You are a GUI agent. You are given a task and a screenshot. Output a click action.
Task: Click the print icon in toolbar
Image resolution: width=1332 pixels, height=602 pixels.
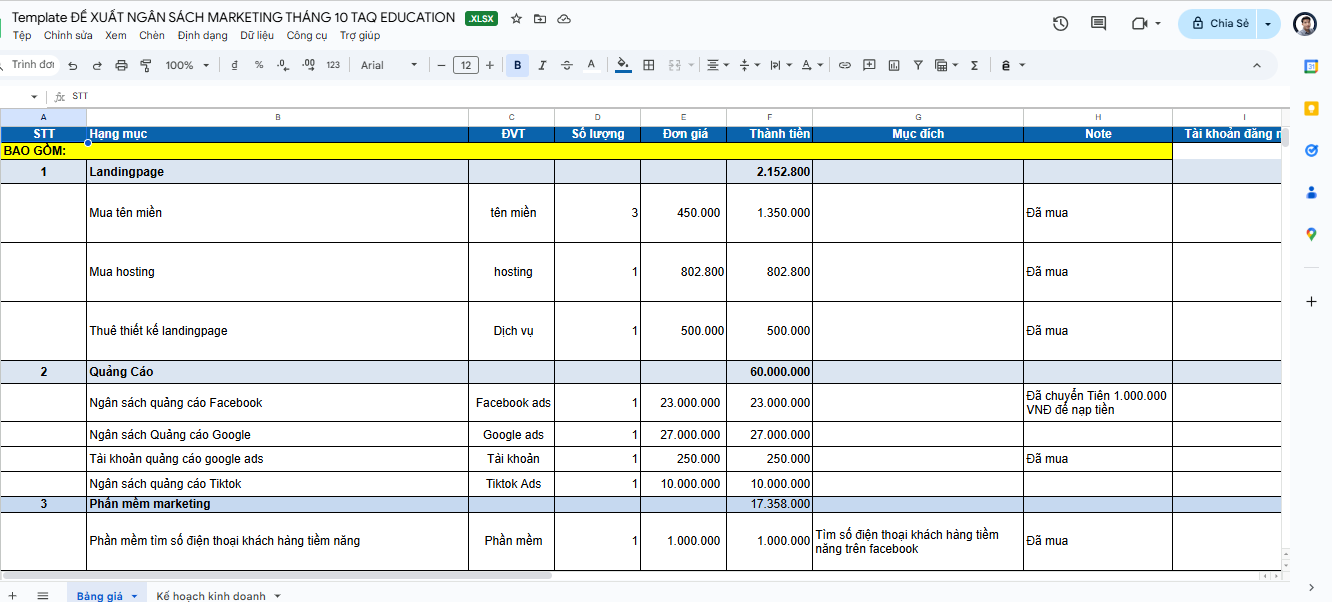(x=122, y=65)
